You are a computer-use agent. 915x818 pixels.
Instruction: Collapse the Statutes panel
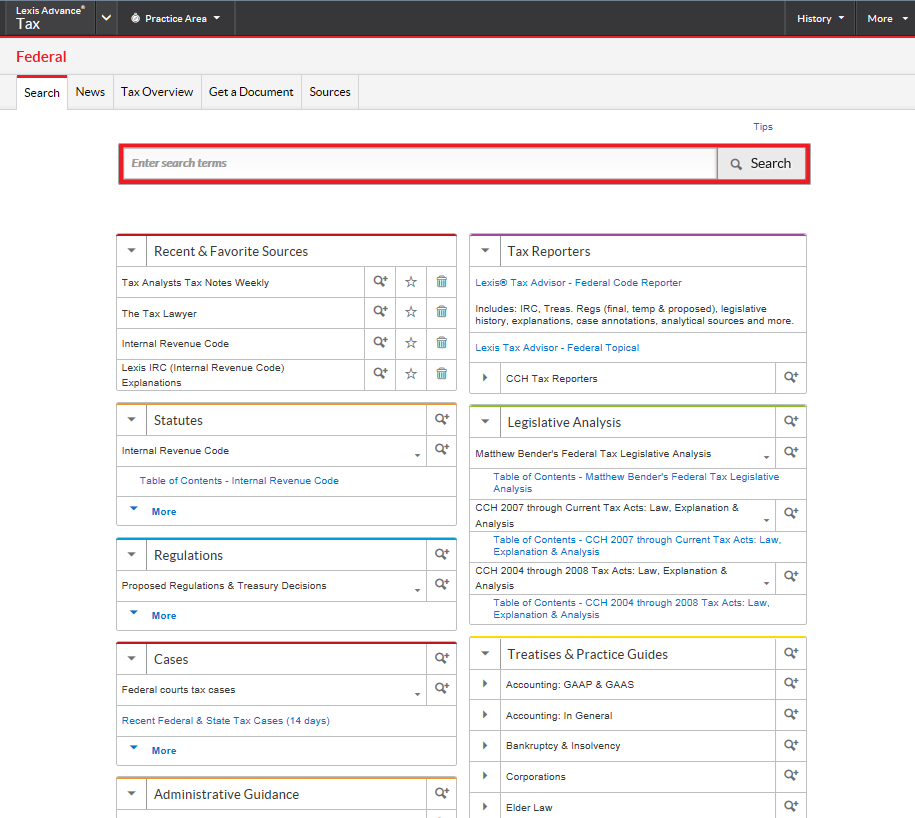point(132,420)
